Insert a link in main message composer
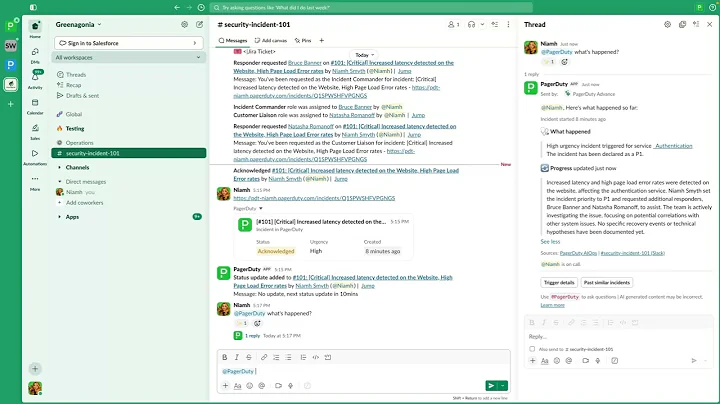 (264, 357)
